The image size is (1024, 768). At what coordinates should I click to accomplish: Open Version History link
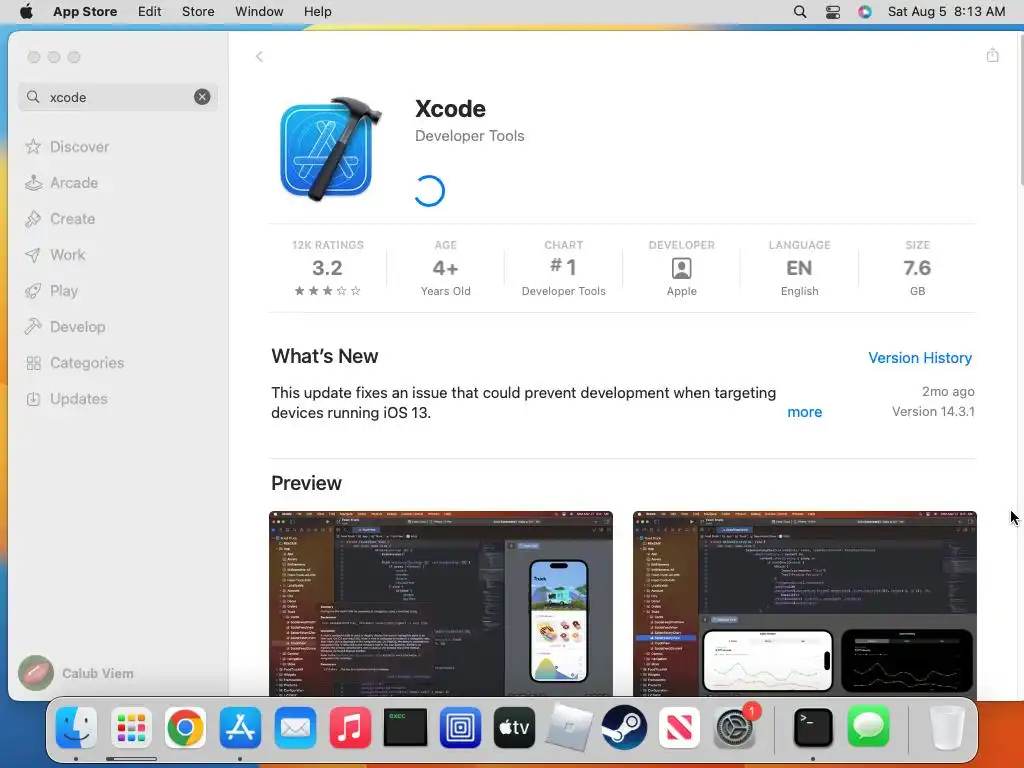pyautogui.click(x=920, y=358)
